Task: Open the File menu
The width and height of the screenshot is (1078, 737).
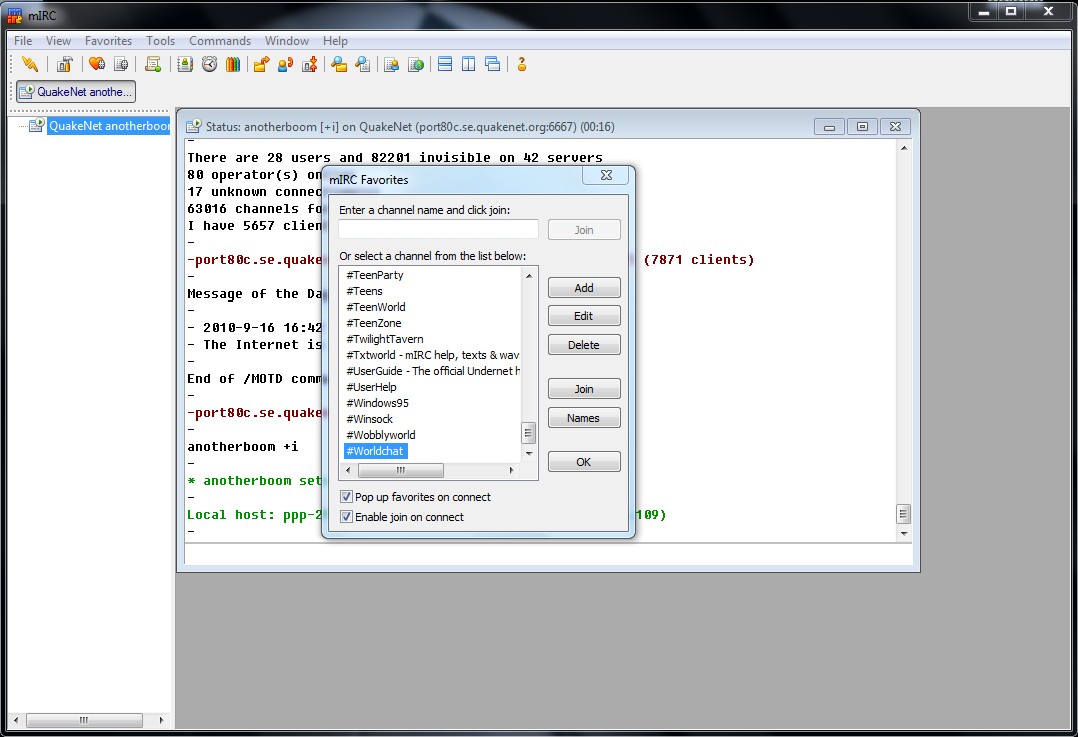Action: pos(23,41)
